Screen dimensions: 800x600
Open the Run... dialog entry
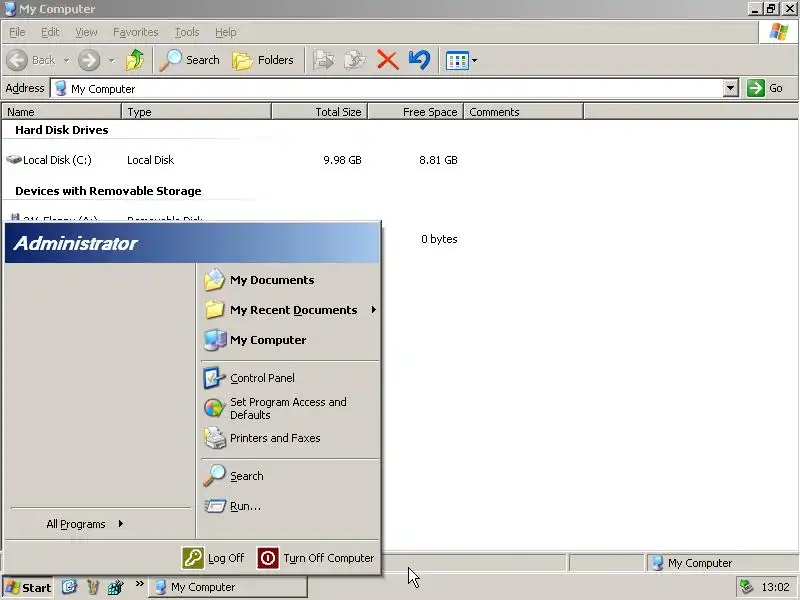pyautogui.click(x=233, y=506)
